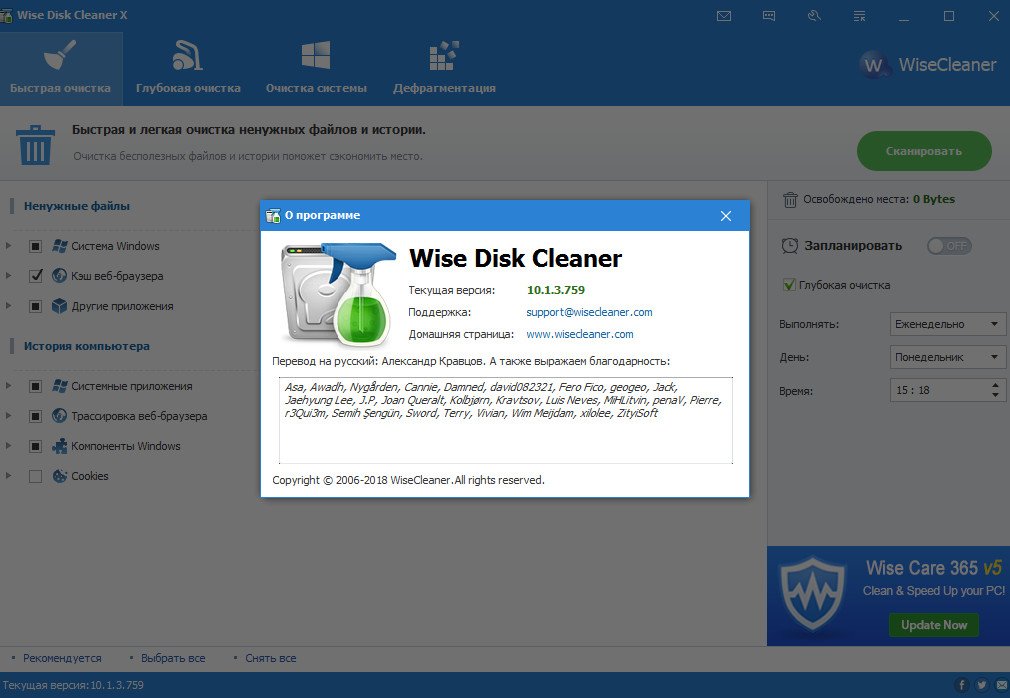Viewport: 1010px width, 698px height.
Task: Click the Ненужные файлы section header
Action: pyautogui.click(x=77, y=206)
